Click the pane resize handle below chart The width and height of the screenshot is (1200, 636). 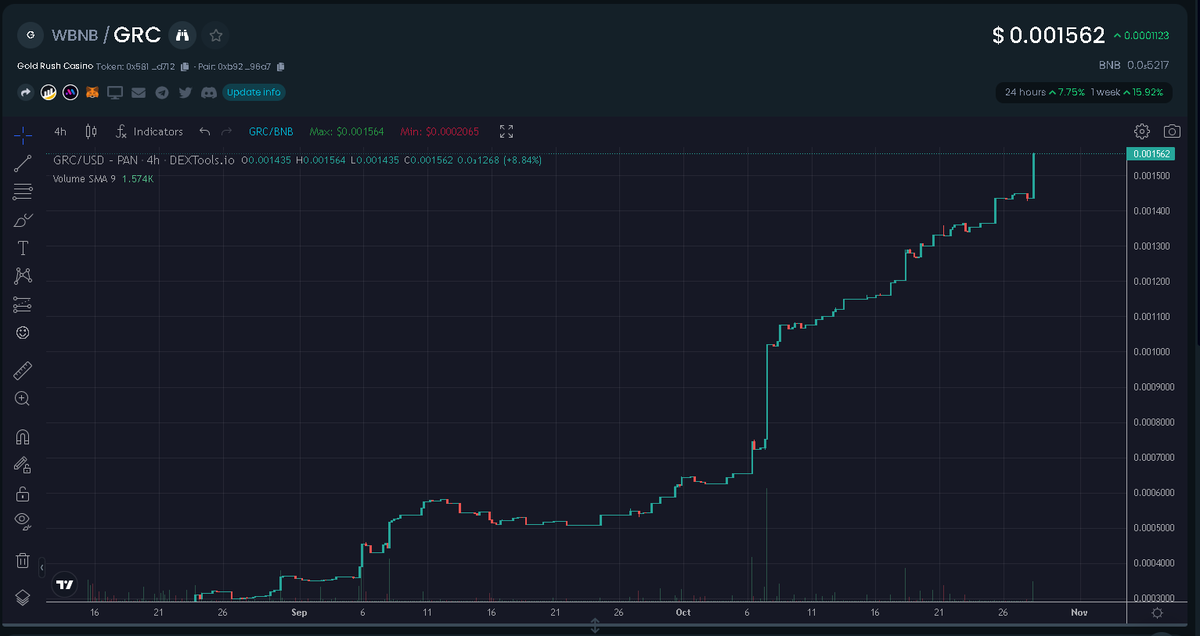pos(595,626)
